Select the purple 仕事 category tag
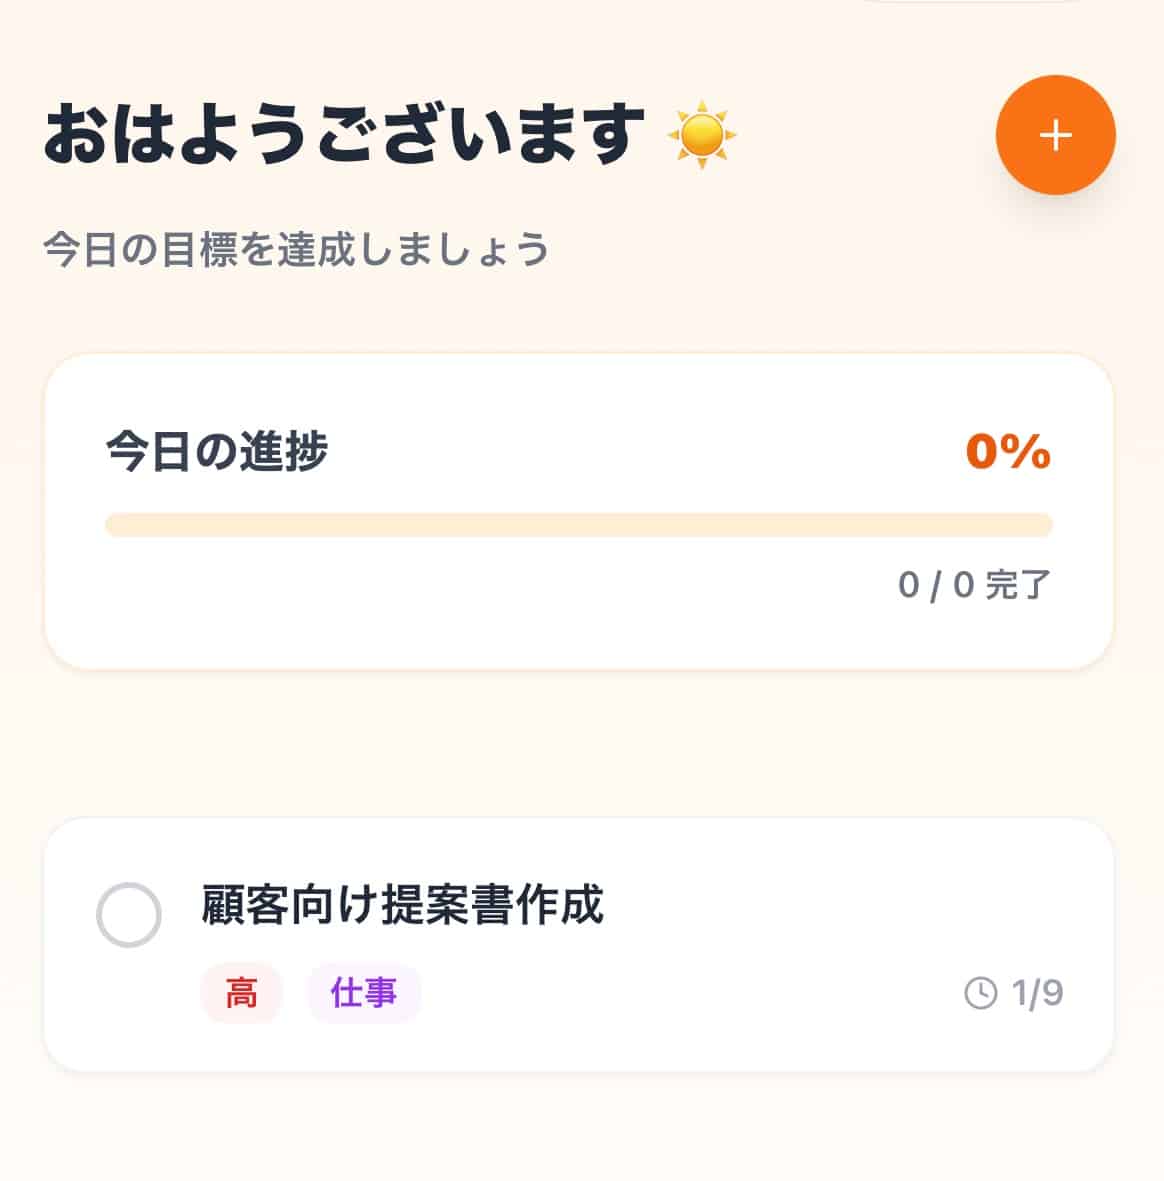Viewport: 1164px width, 1181px height. click(x=364, y=993)
